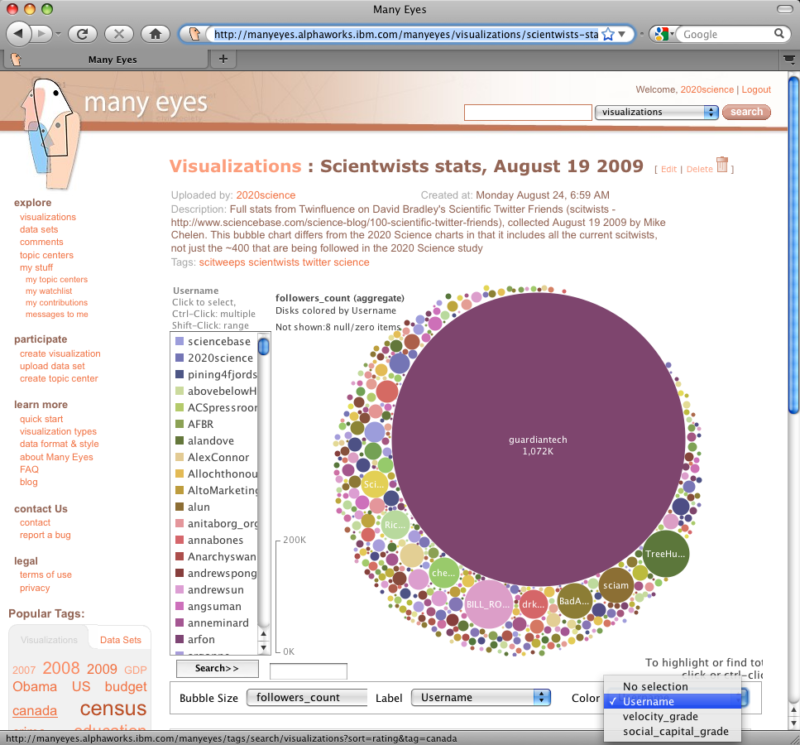This screenshot has width=800, height=745.
Task: Open the Label Username dropdown
Action: tap(481, 698)
